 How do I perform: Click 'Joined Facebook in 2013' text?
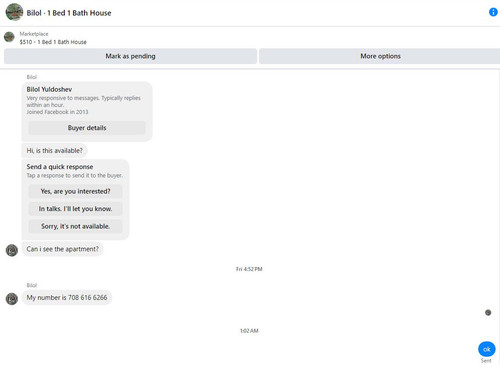tap(57, 112)
